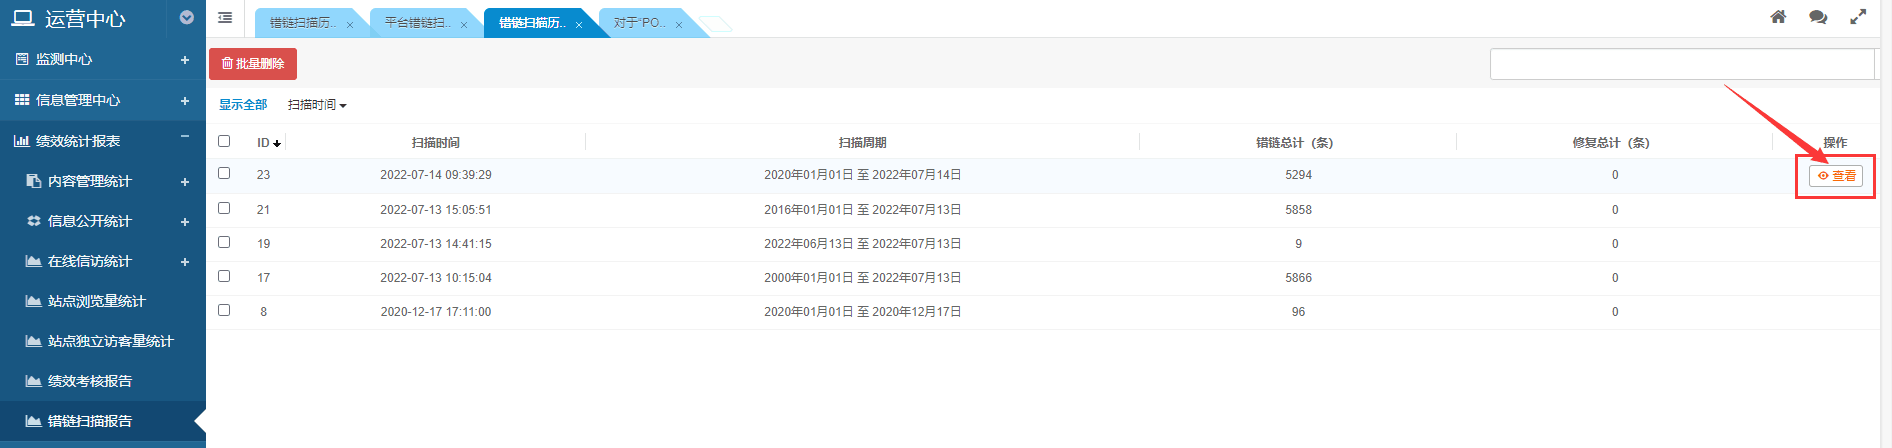1892x448 pixels.
Task: Click scan time 2020-12-17 17:11:00
Action: (x=436, y=312)
